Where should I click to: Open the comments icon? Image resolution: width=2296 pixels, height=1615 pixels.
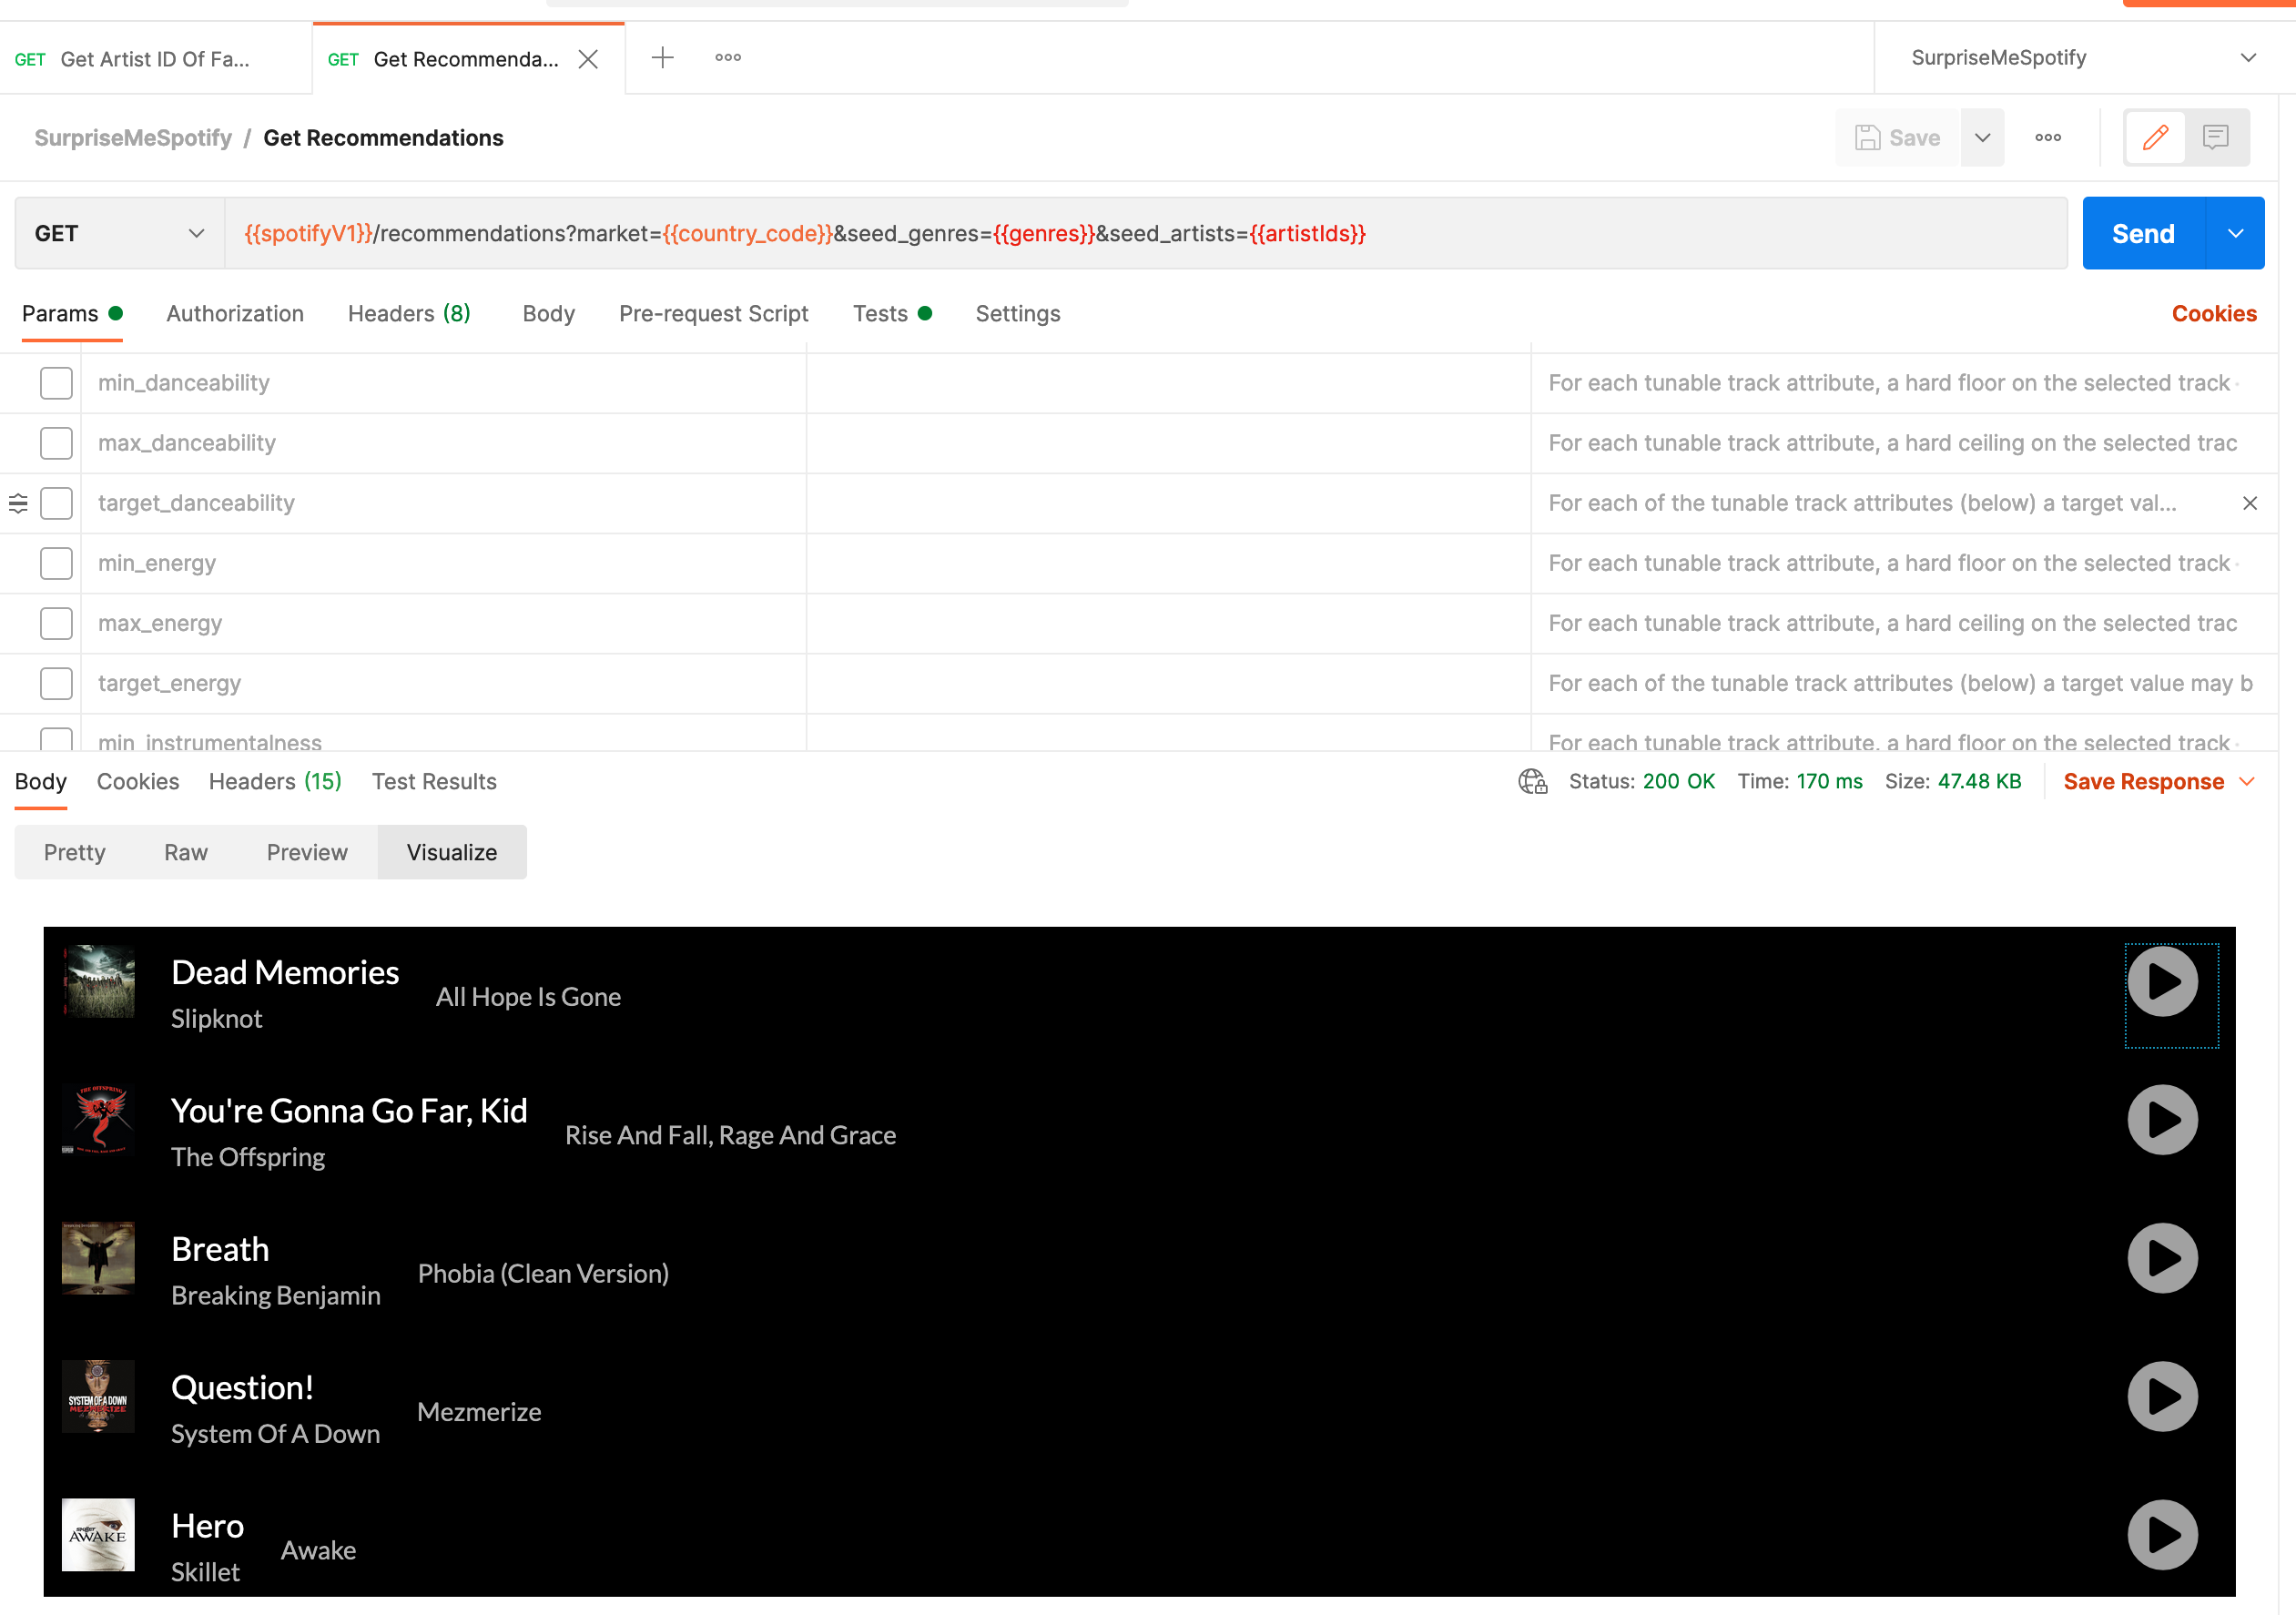[2216, 137]
